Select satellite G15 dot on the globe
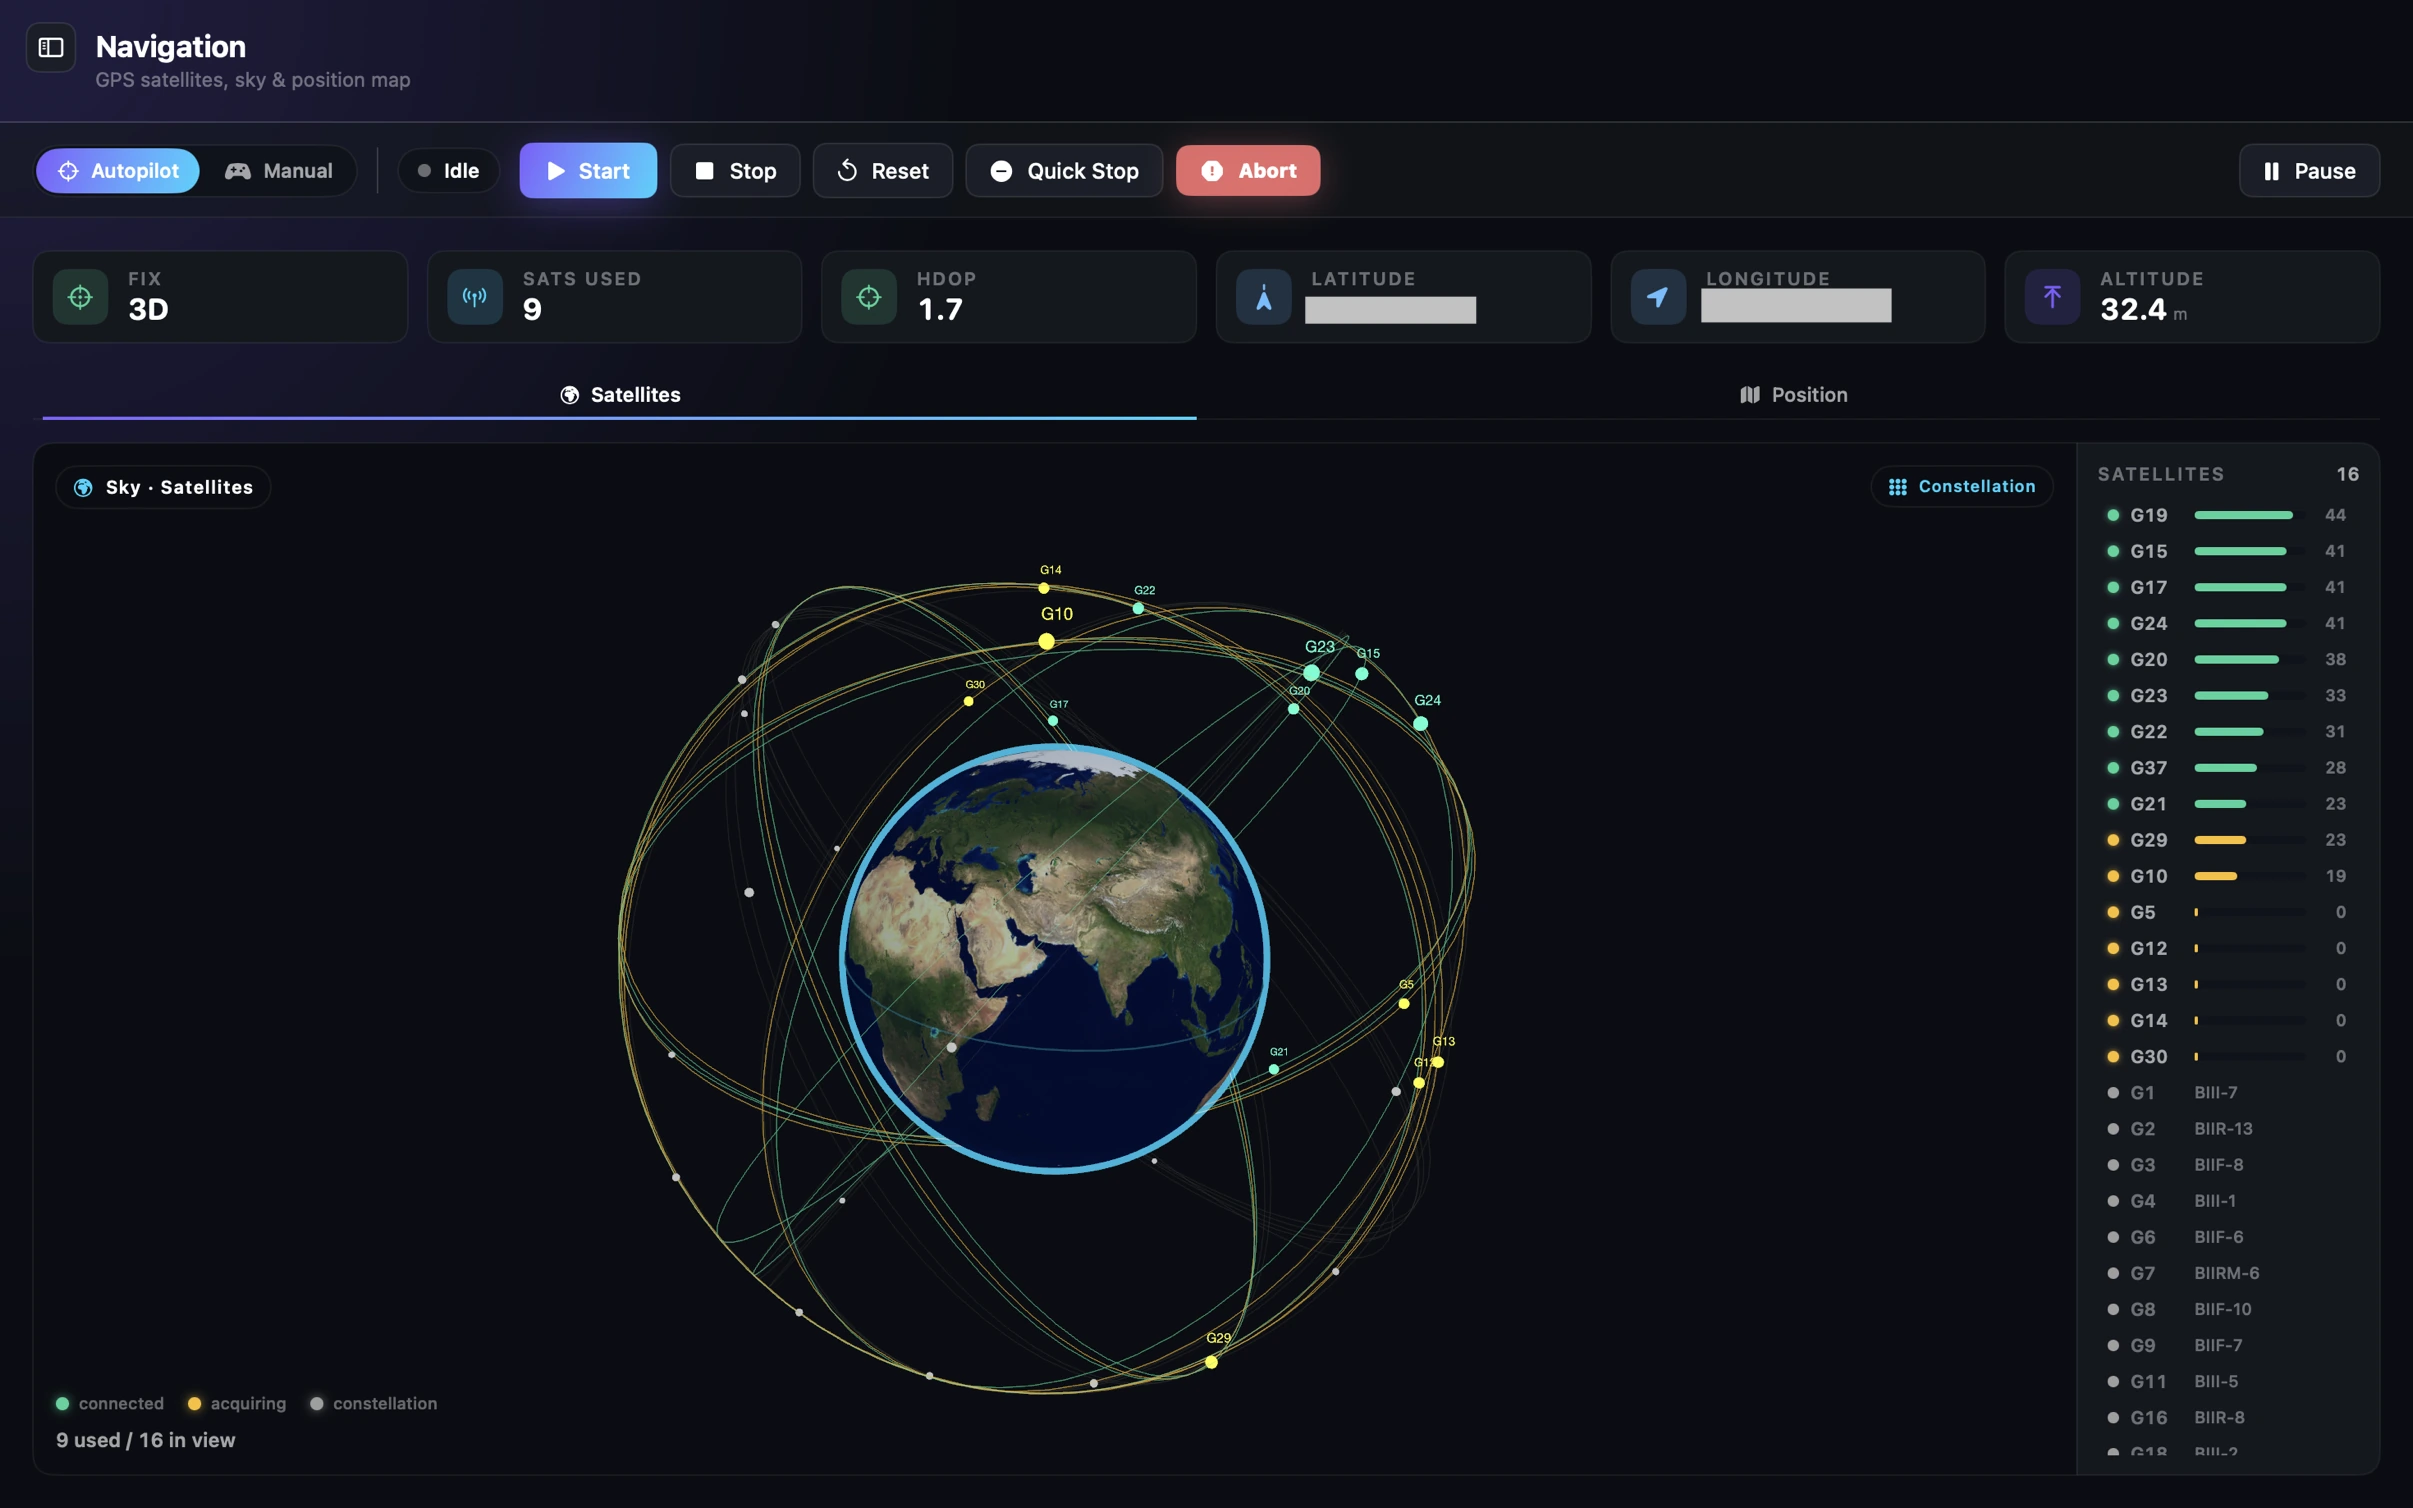Image resolution: width=2413 pixels, height=1508 pixels. [x=1361, y=674]
